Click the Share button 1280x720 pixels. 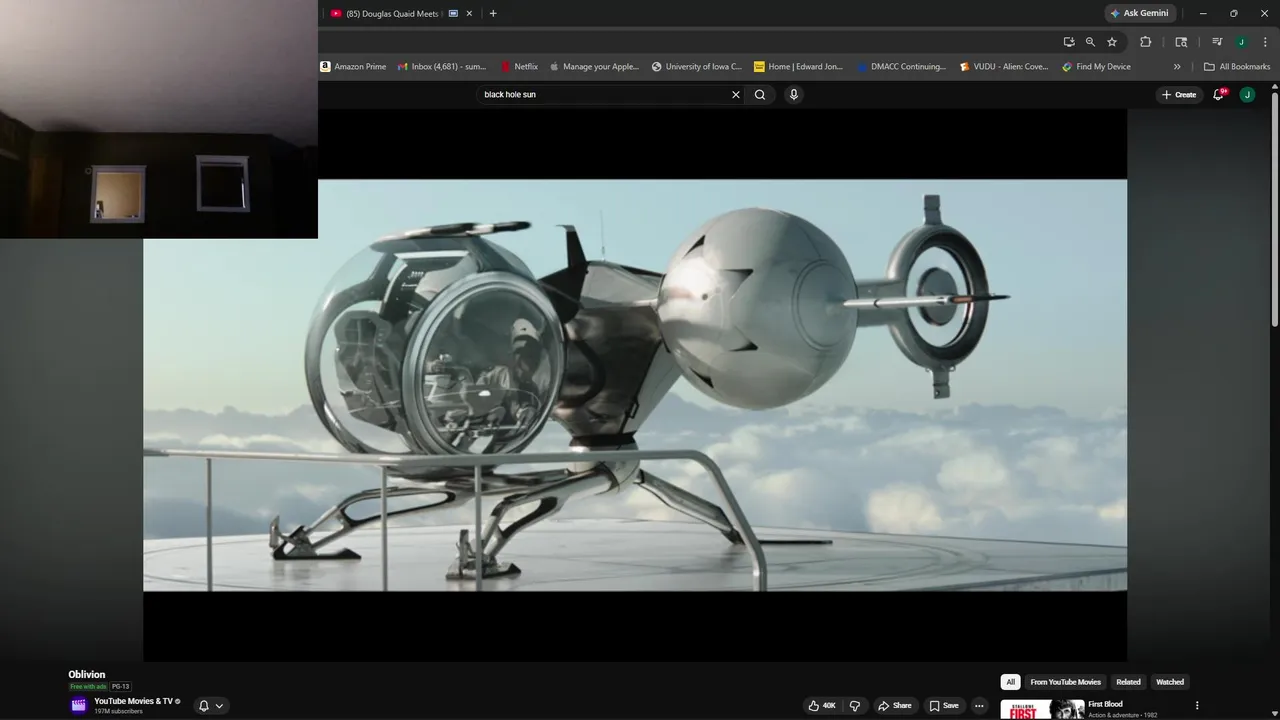tap(895, 706)
